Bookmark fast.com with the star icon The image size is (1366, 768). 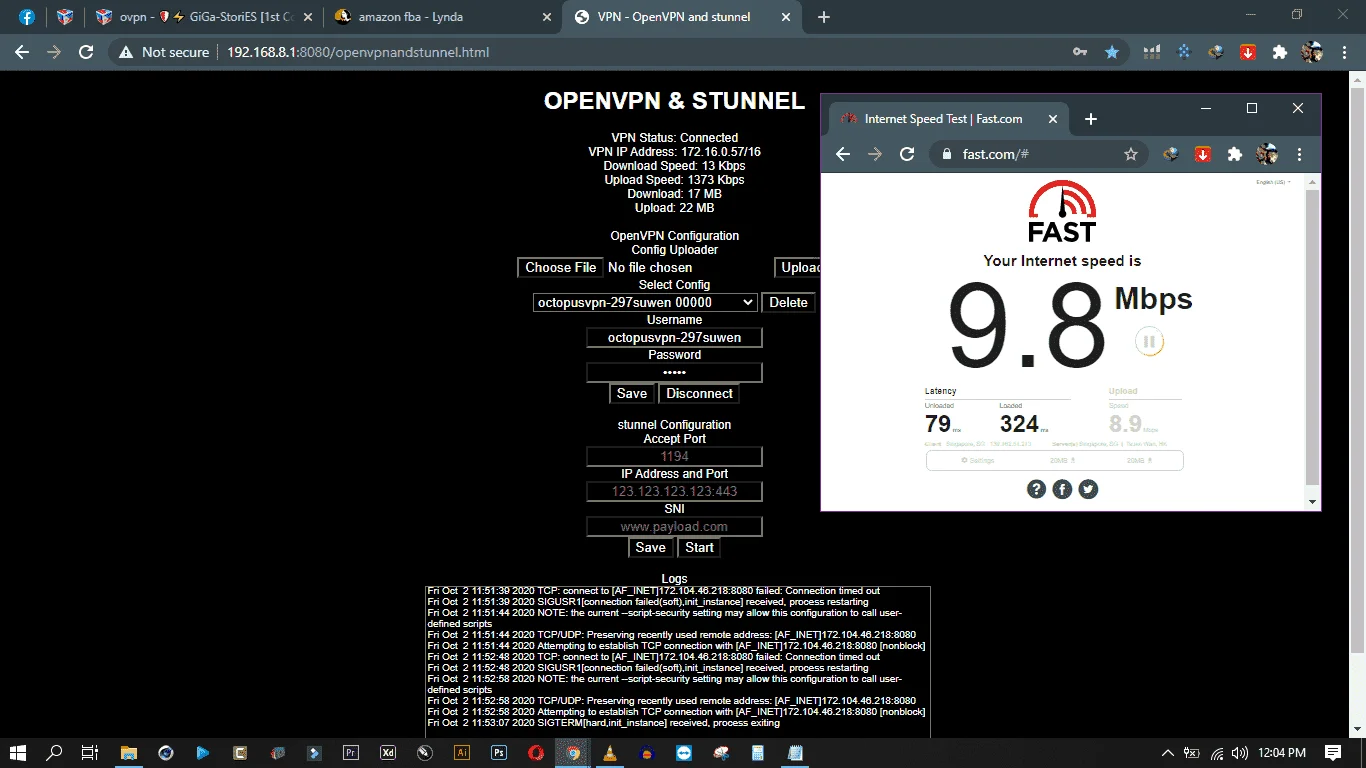pos(1131,154)
